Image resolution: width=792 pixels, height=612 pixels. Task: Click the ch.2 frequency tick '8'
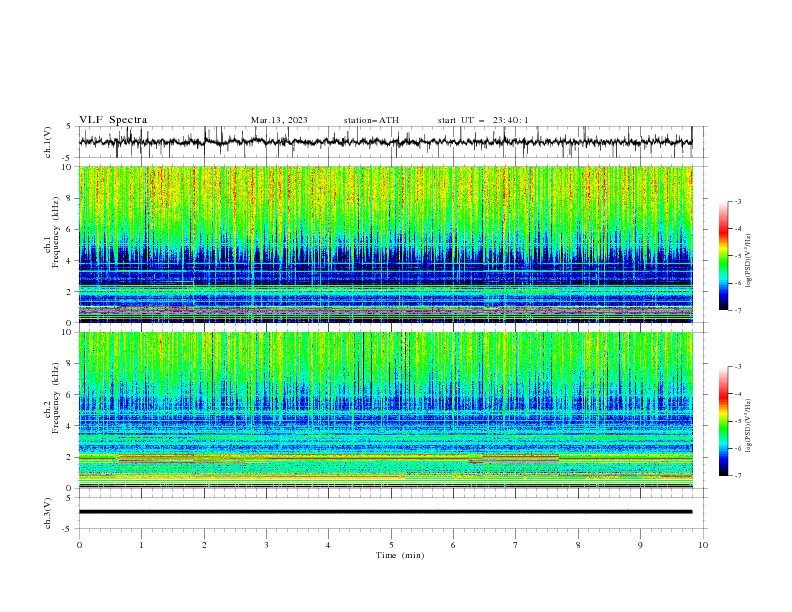pos(70,364)
